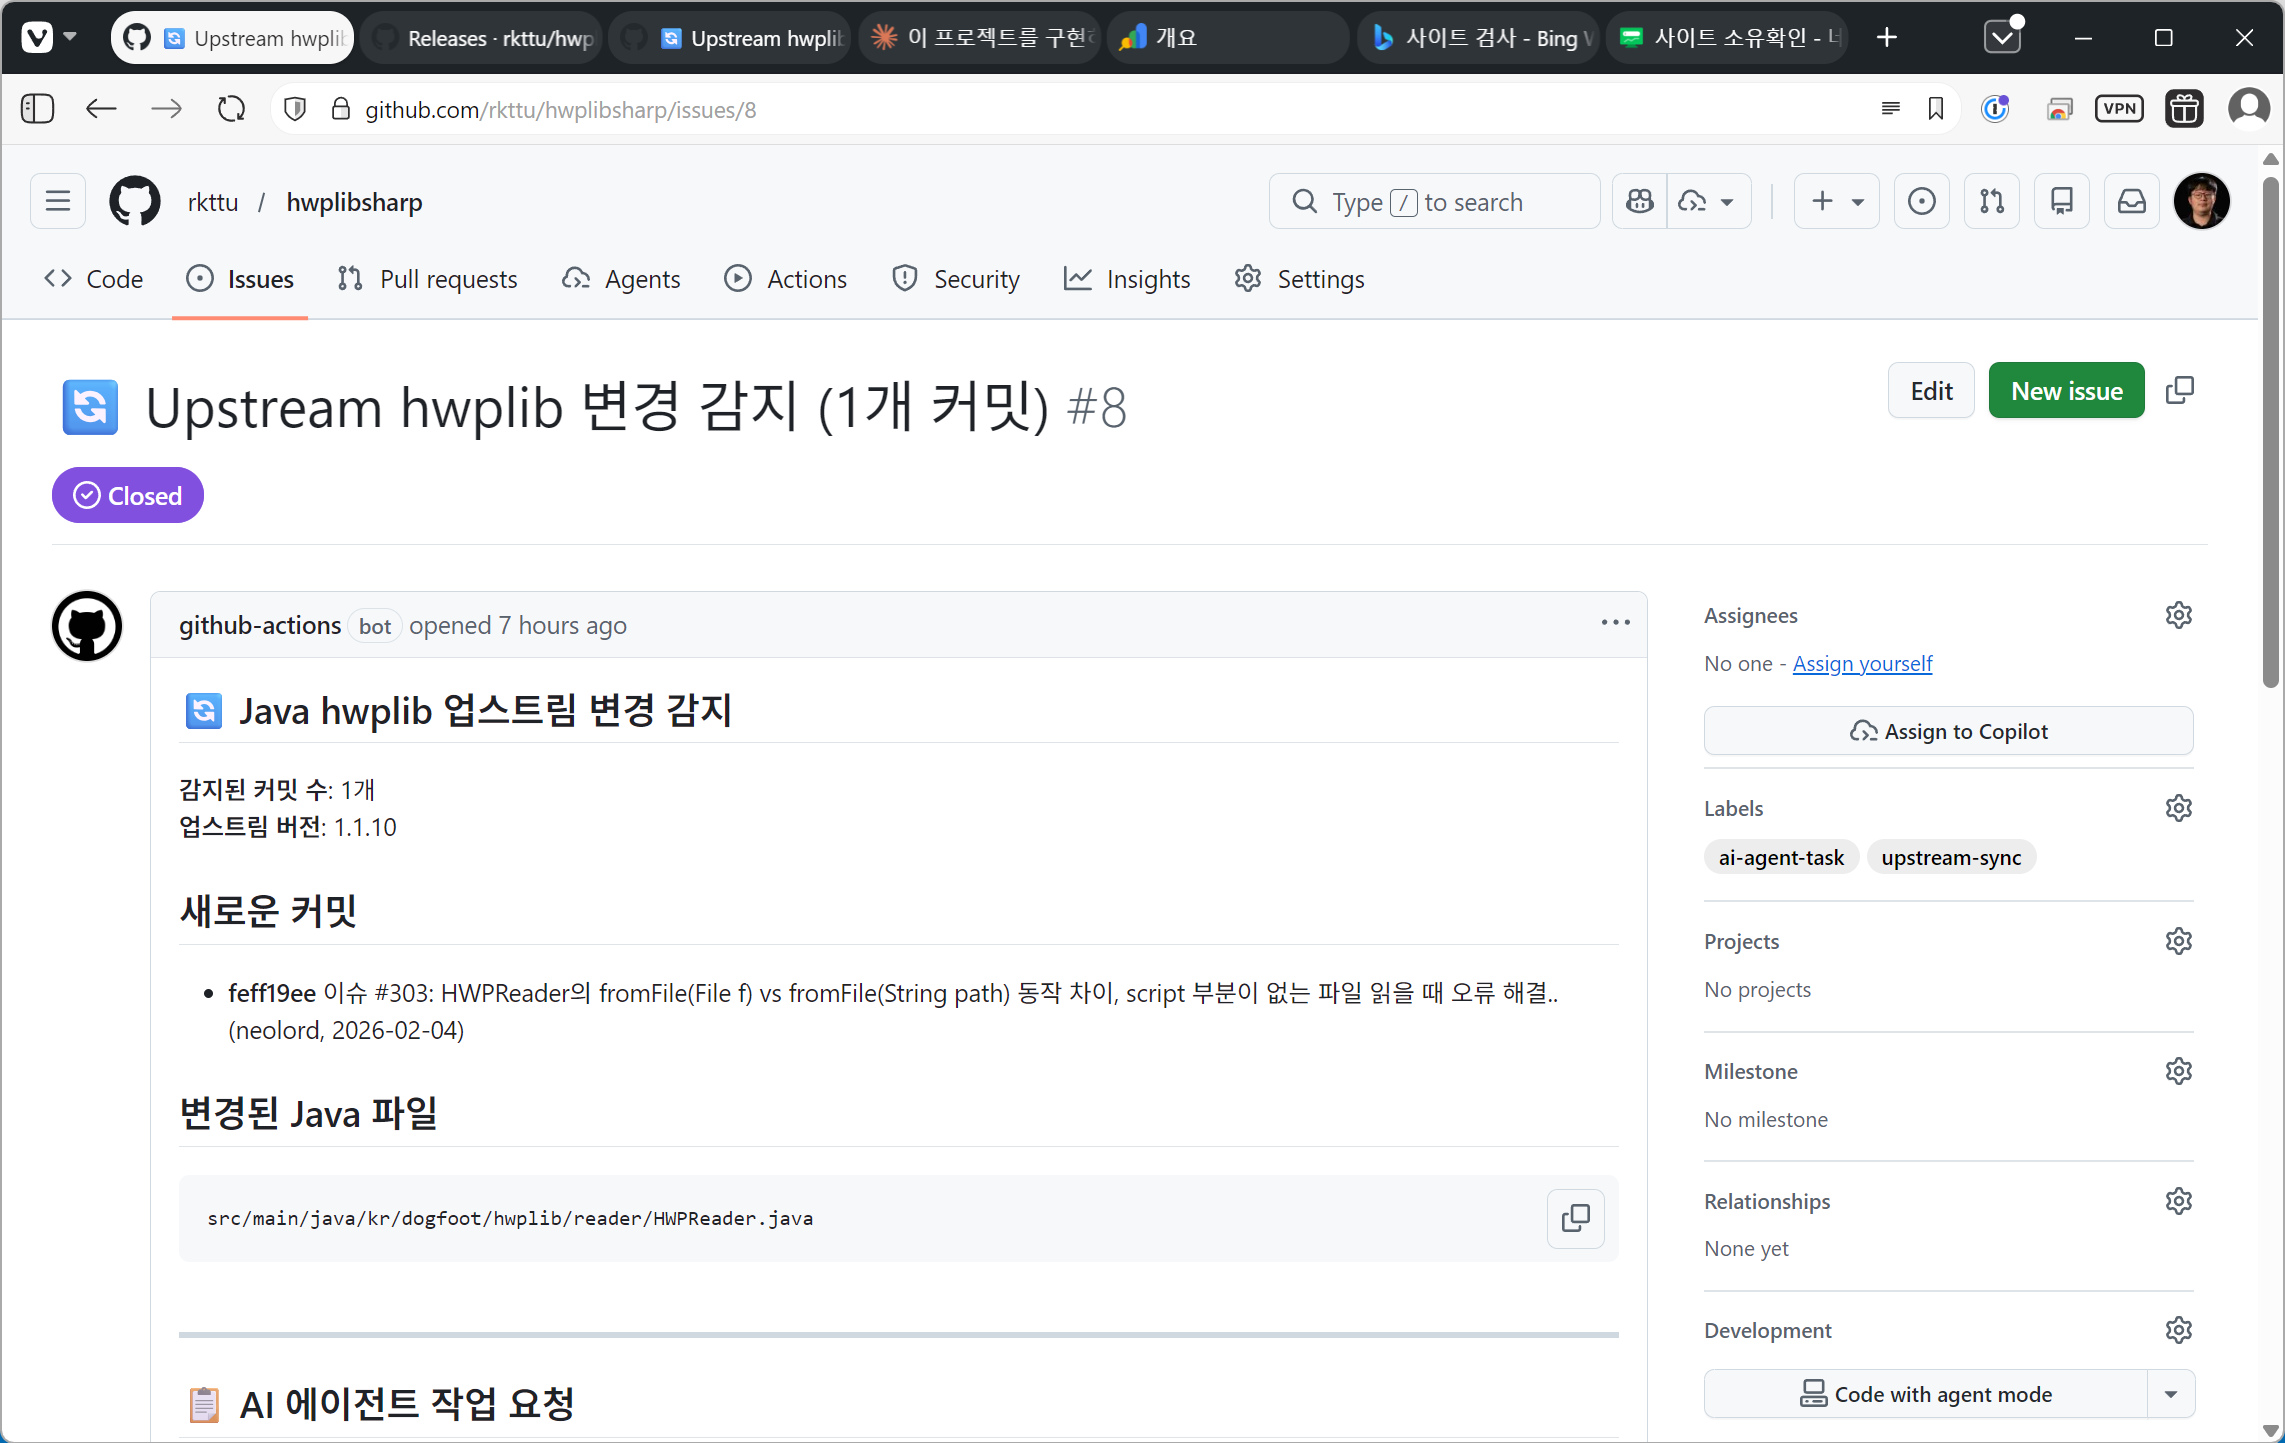Click the New issue button
The height and width of the screenshot is (1443, 2285).
point(2066,390)
